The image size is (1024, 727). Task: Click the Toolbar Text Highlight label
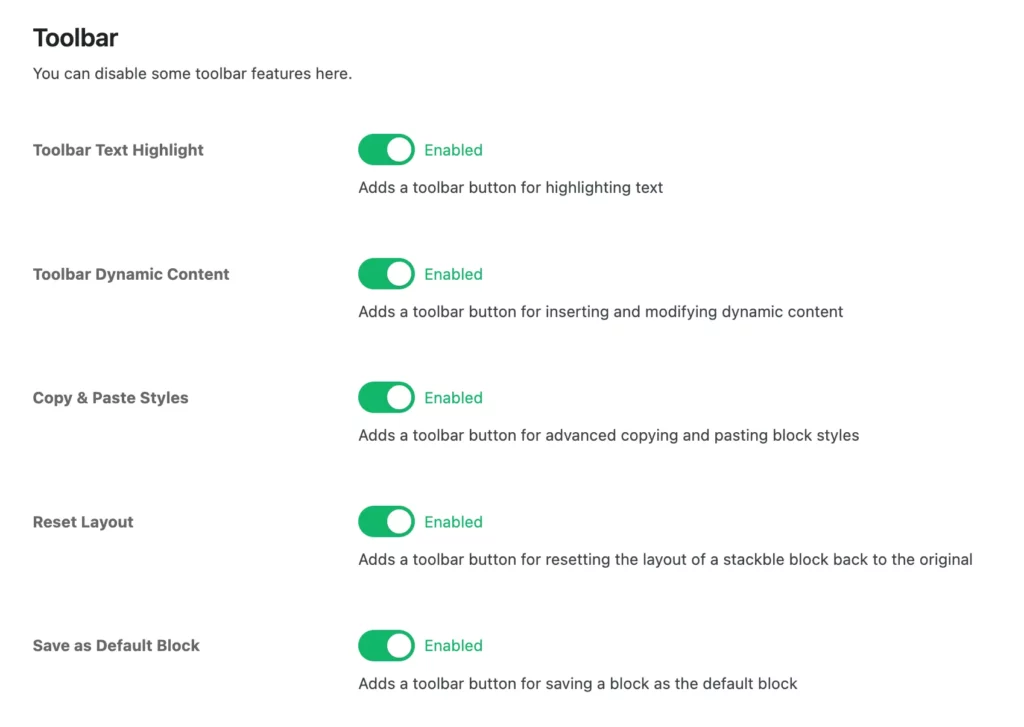click(x=118, y=150)
